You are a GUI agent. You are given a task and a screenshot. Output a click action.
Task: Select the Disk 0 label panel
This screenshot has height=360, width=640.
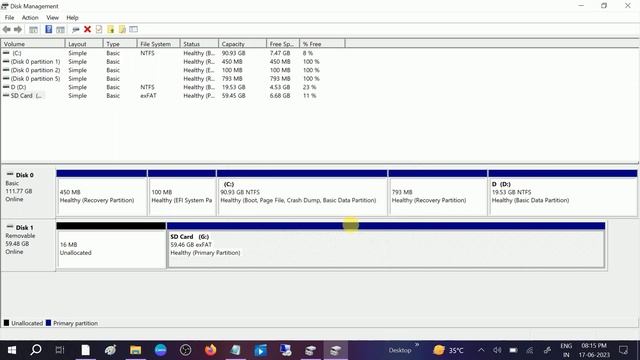28,193
